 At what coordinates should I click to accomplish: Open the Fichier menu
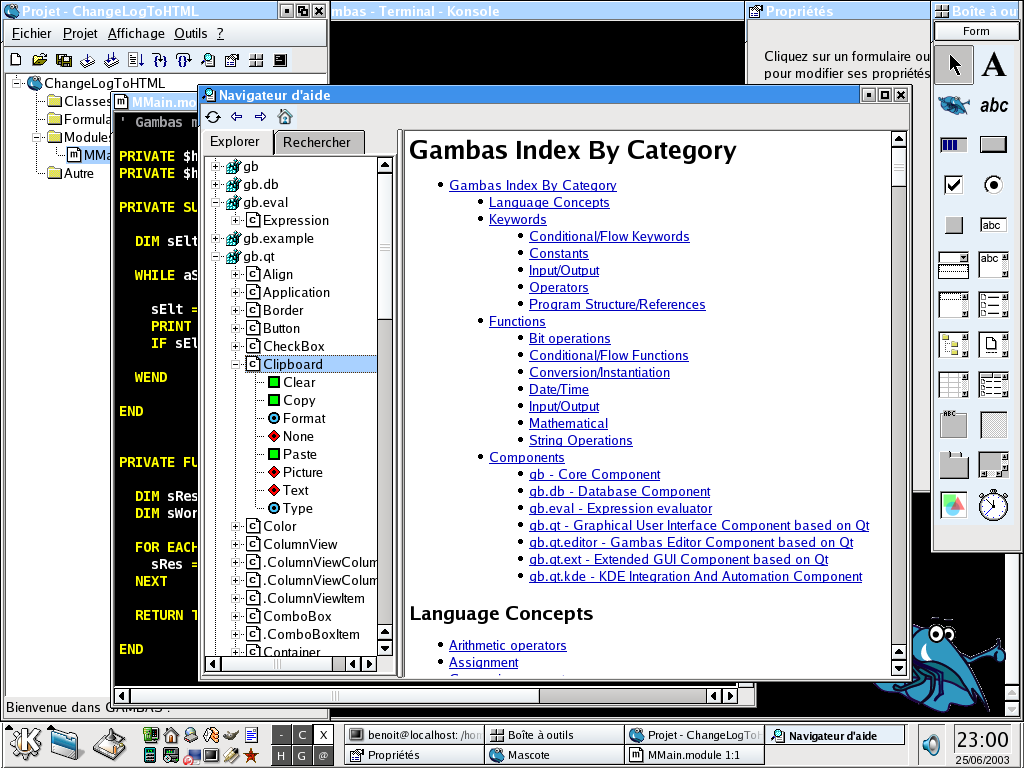point(31,33)
